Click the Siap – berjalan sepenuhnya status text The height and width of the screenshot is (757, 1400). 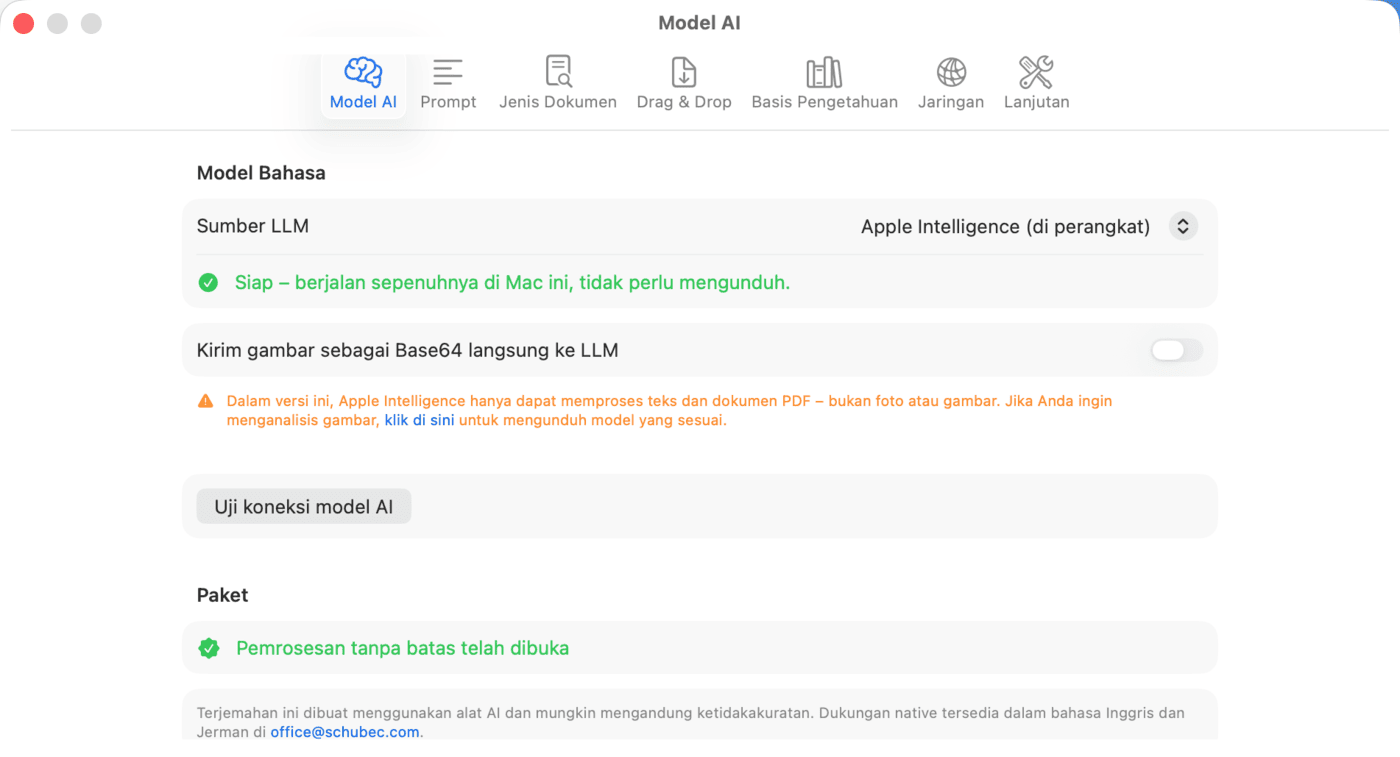point(512,283)
